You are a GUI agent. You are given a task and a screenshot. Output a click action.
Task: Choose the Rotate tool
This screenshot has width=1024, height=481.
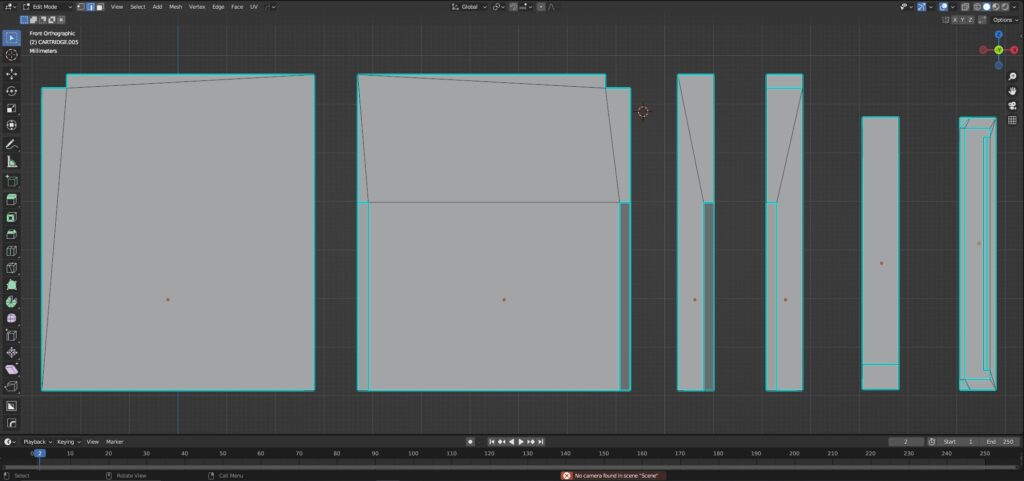point(12,91)
